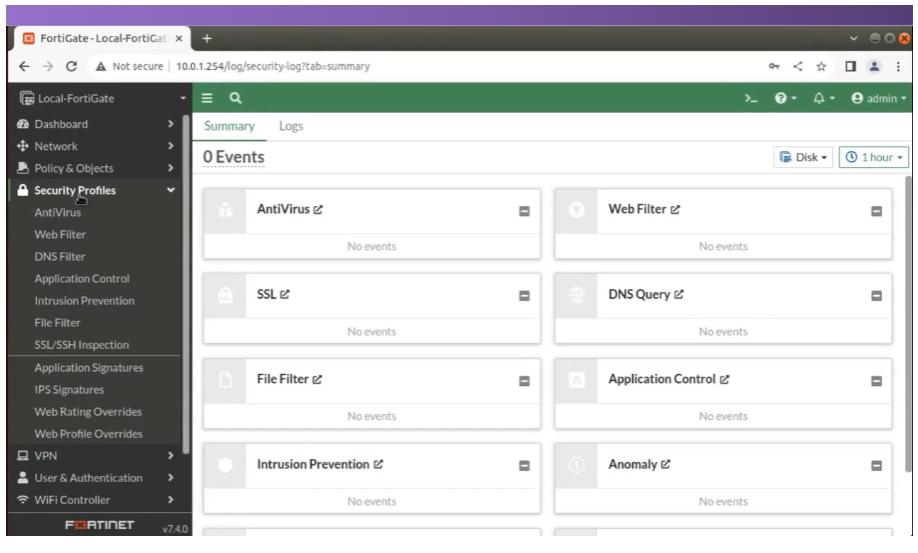This screenshot has height=553, width=918.
Task: Click the browser address bar URL
Action: click(x=273, y=67)
